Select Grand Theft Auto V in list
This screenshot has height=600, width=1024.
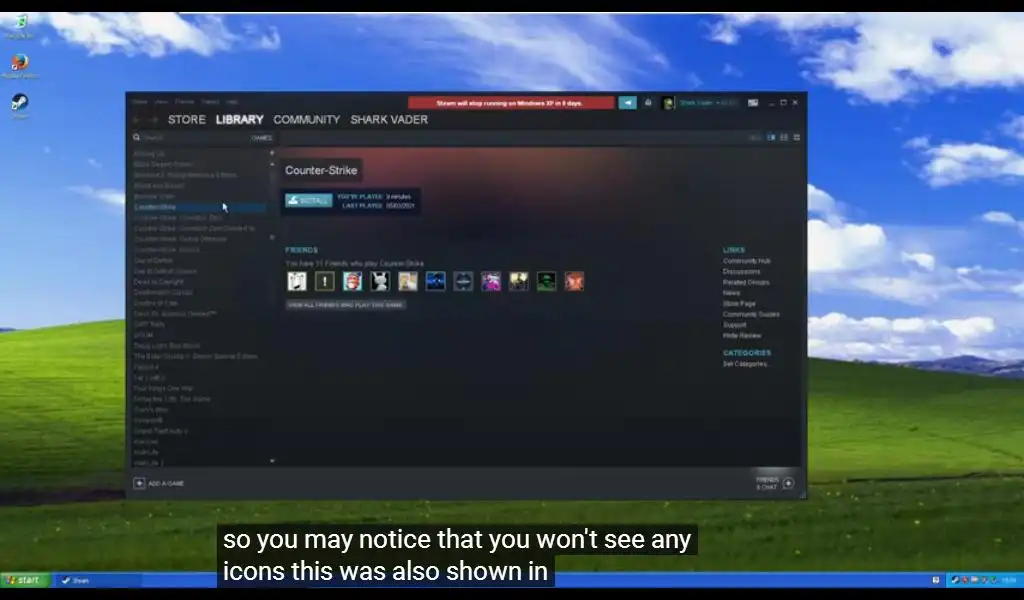coord(161,431)
